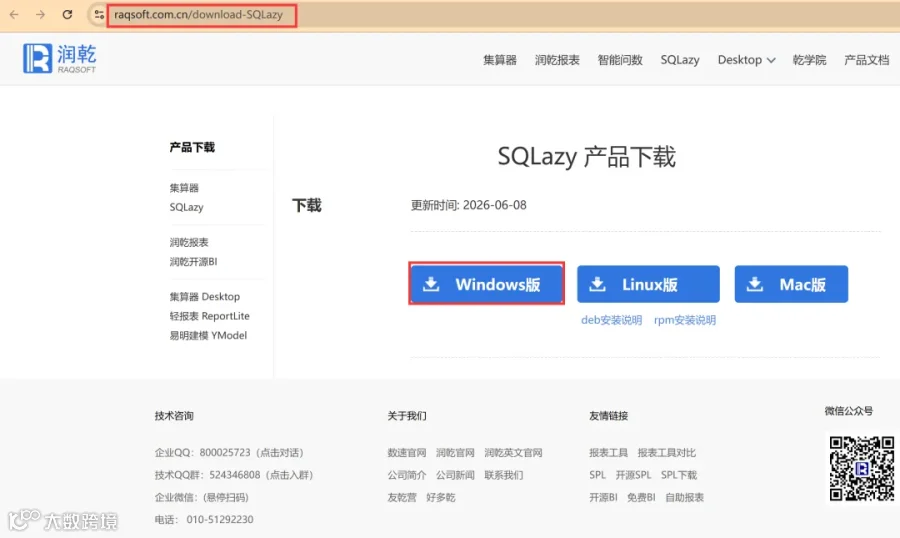Screen dimensions: 900x538
Task: Click the browser forward arrow
Action: pyautogui.click(x=40, y=14)
